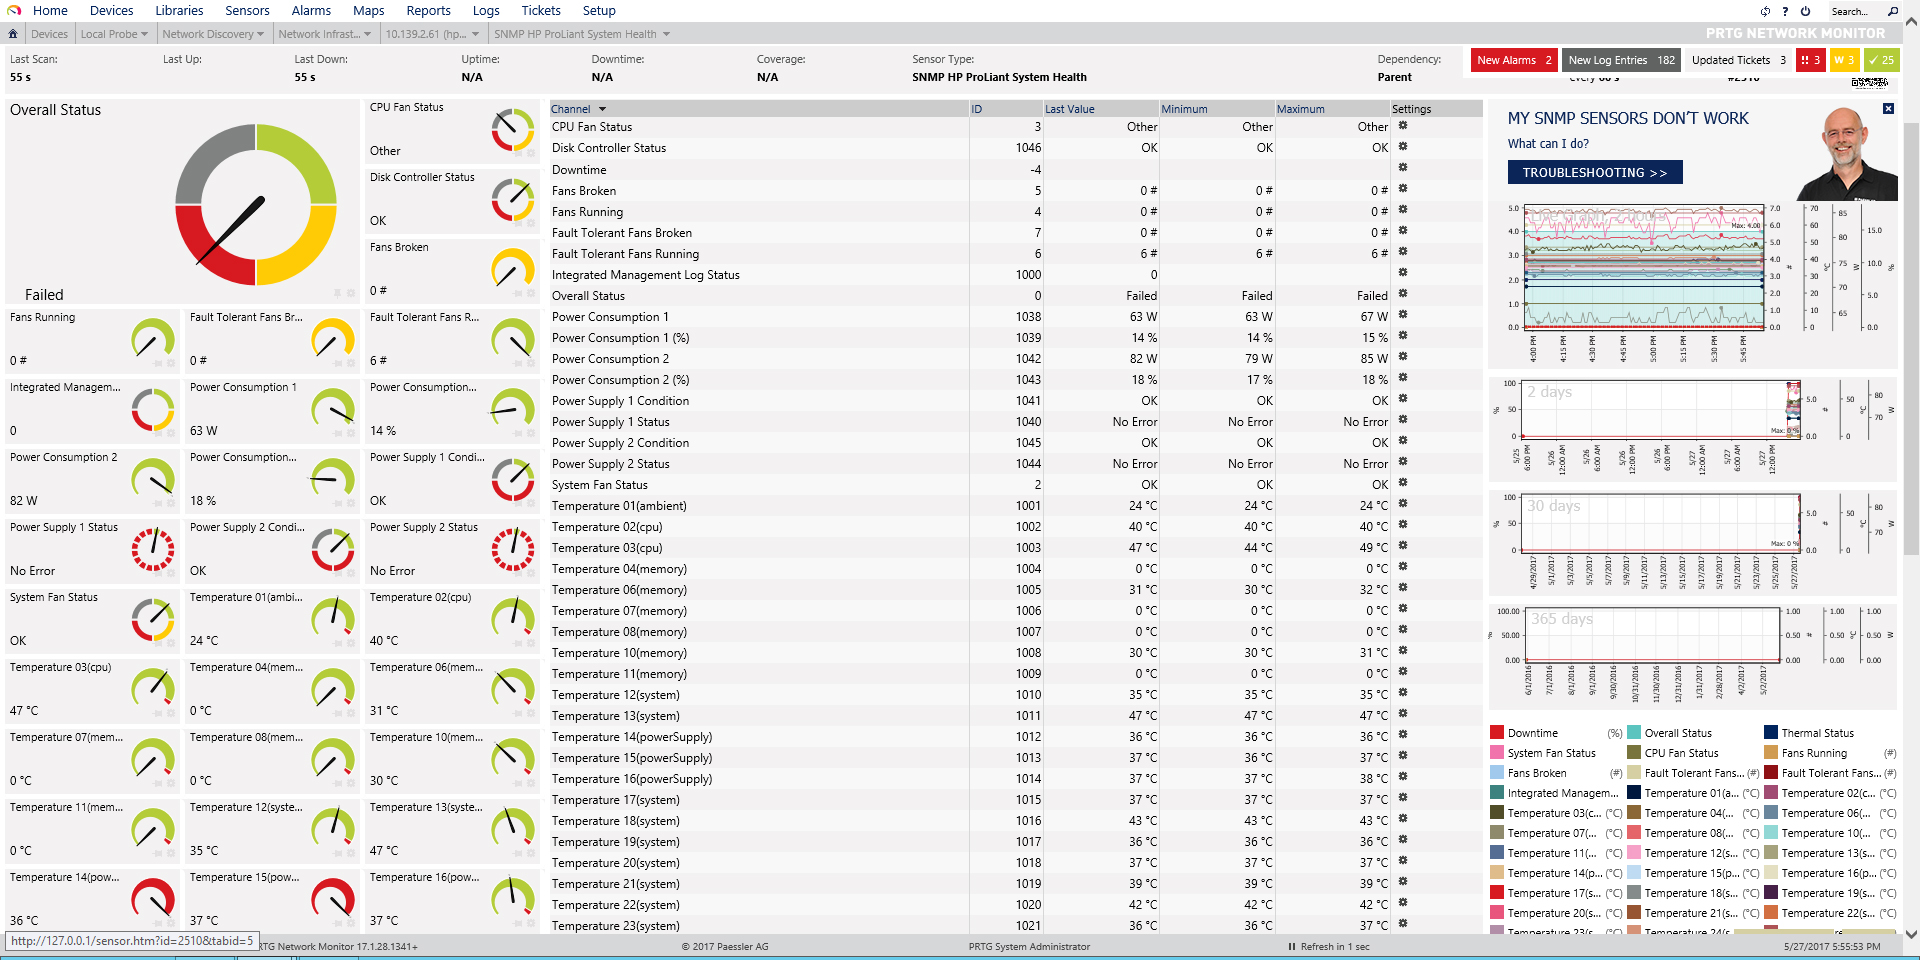
Task: Click the home breadcrumb icon
Action: 13,34
